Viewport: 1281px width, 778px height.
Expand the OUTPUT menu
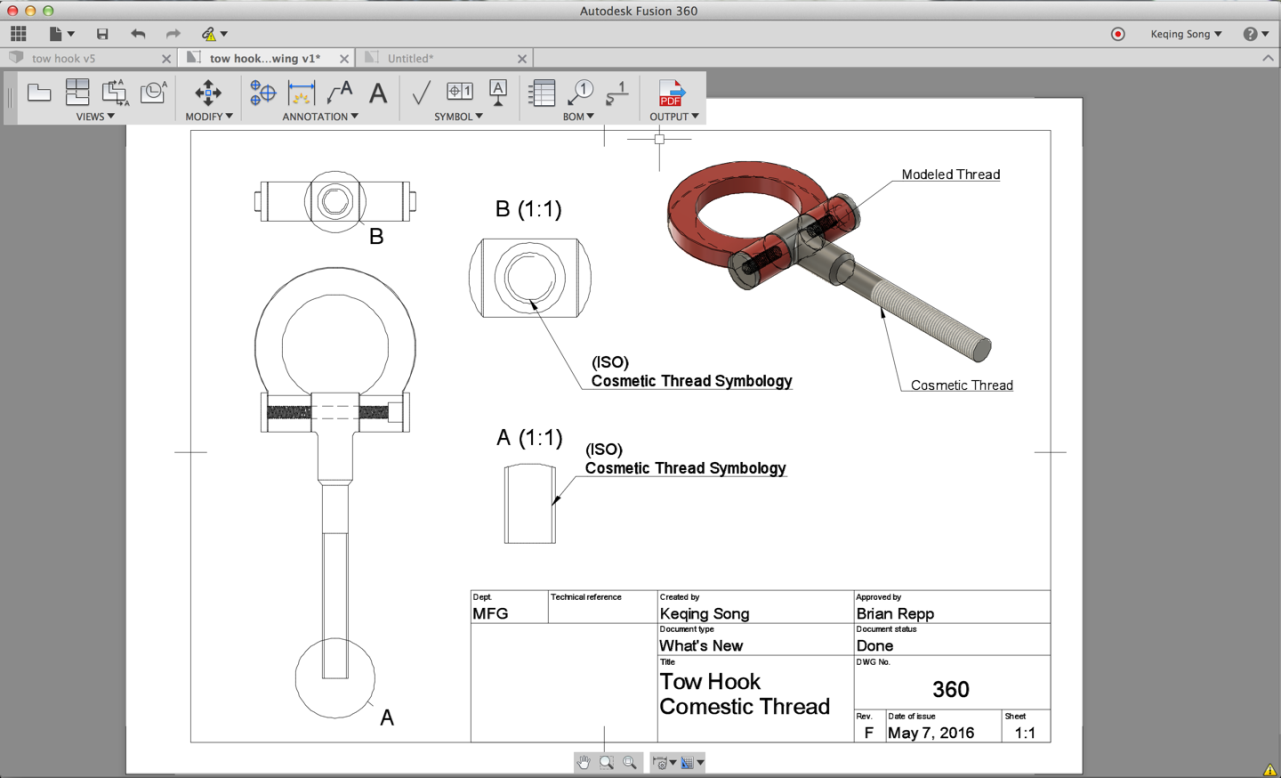[674, 117]
